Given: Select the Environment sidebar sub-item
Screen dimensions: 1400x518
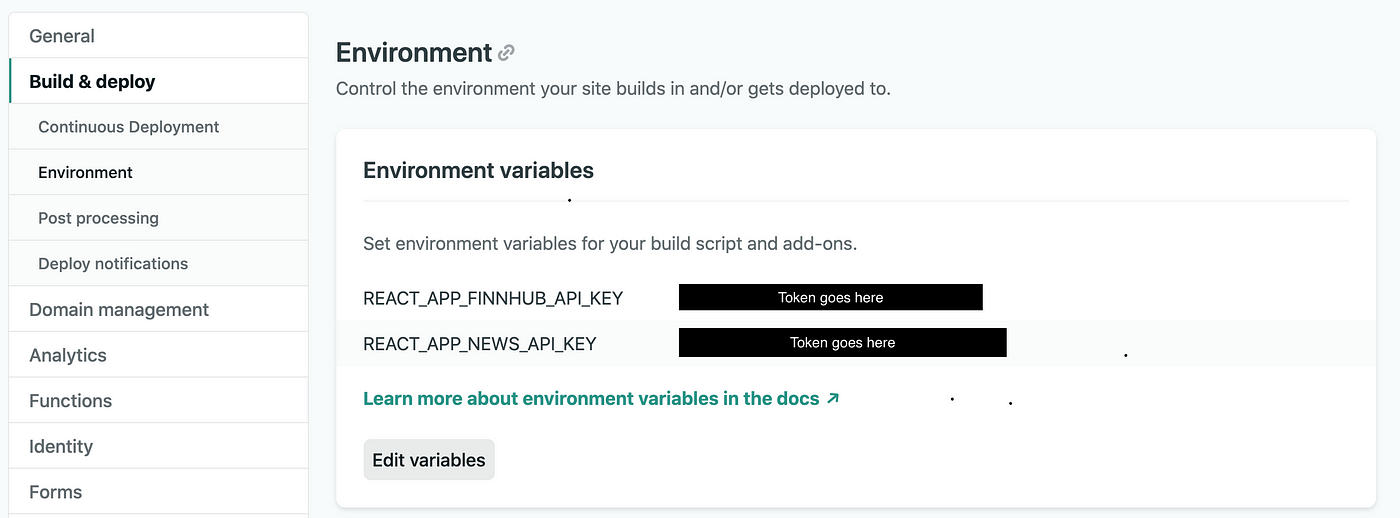Looking at the screenshot, I should click(x=159, y=172).
